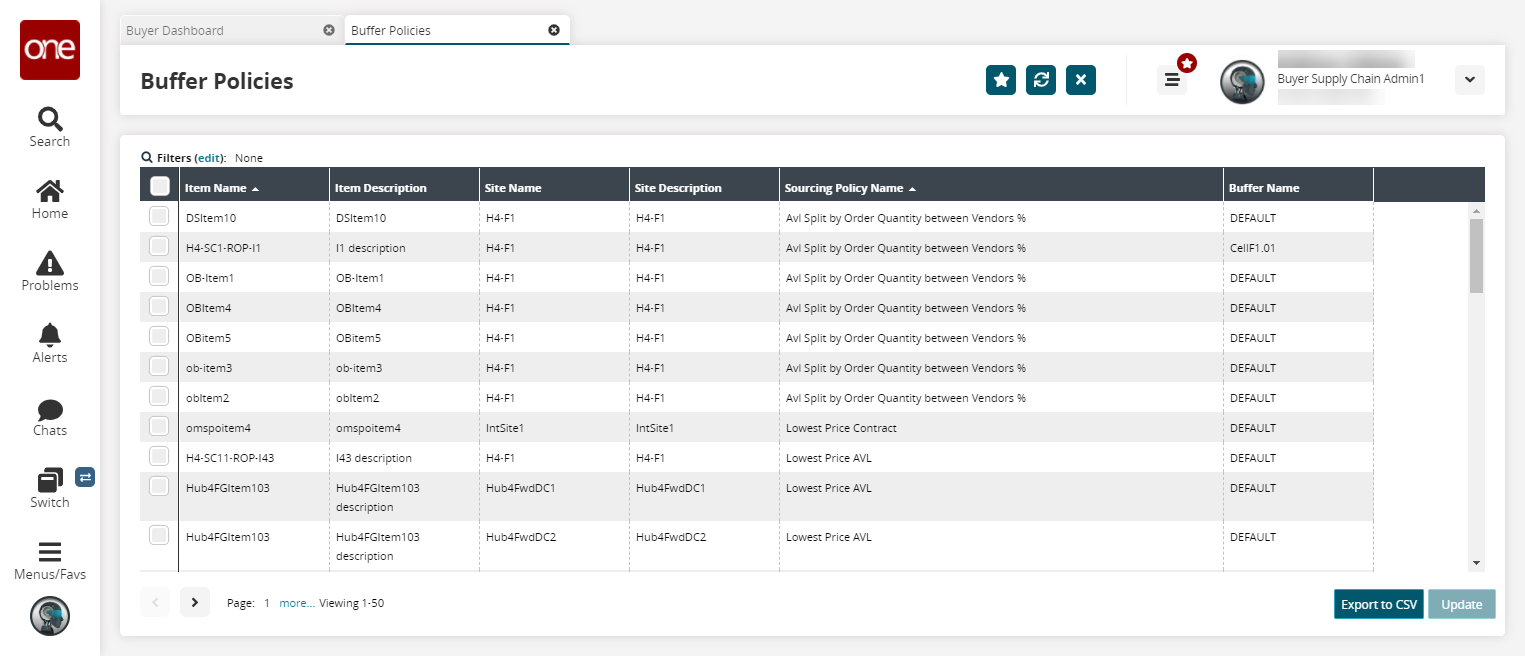This screenshot has width=1525, height=656.
Task: Close the Buffer Policies tab
Action: click(x=554, y=30)
